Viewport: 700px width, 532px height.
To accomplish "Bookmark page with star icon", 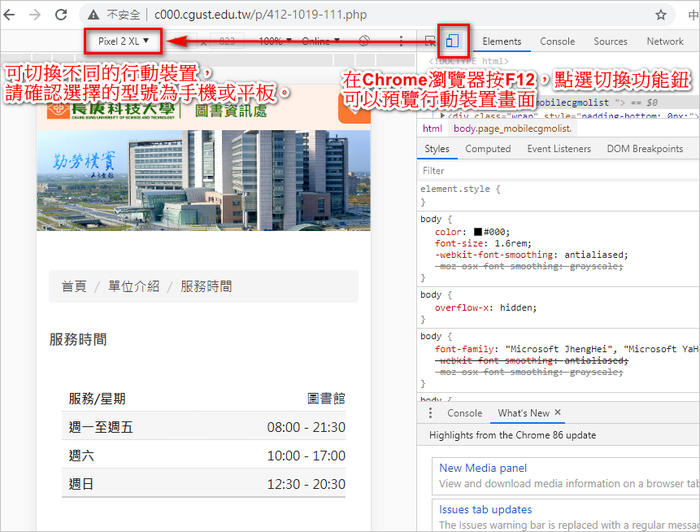I will click(661, 15).
